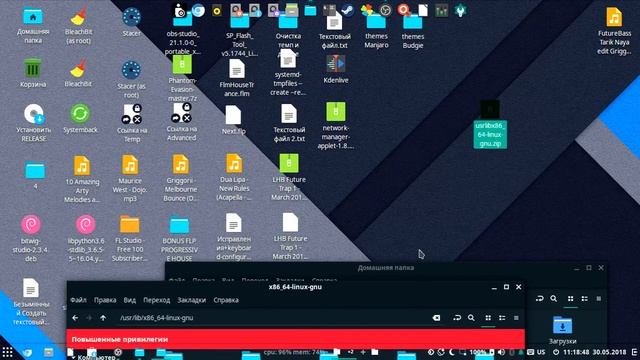
Task: Select Текстовый файл 2.txt
Action: 289,122
